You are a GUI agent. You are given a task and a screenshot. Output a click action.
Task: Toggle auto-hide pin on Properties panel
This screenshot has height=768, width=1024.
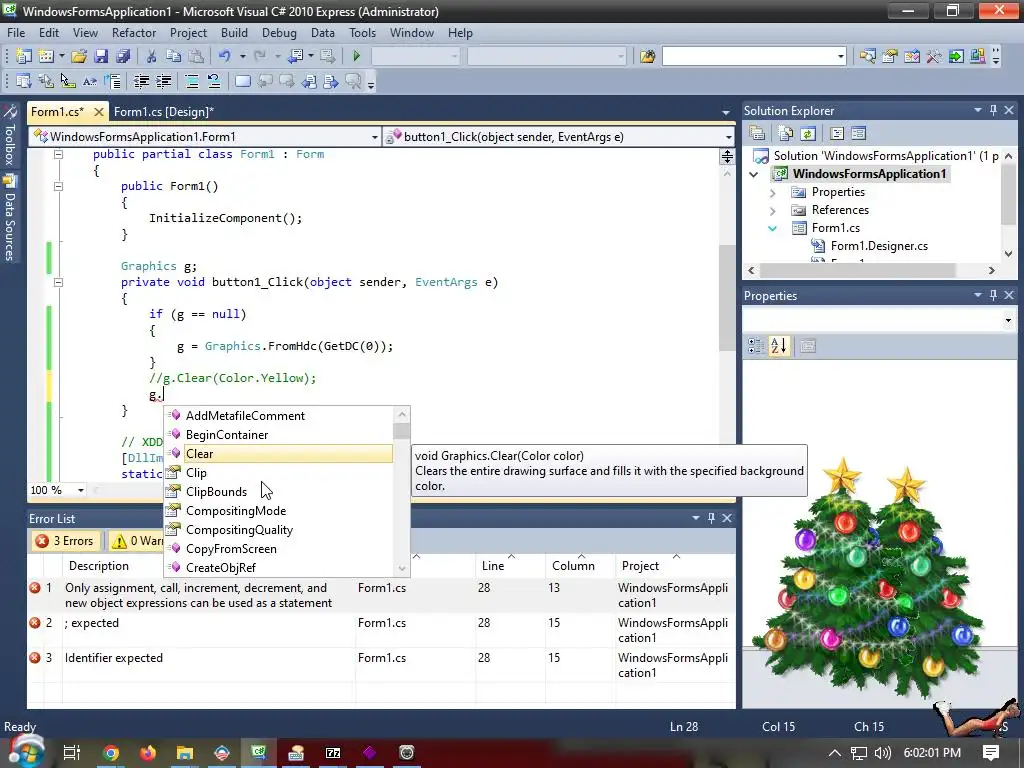point(993,295)
